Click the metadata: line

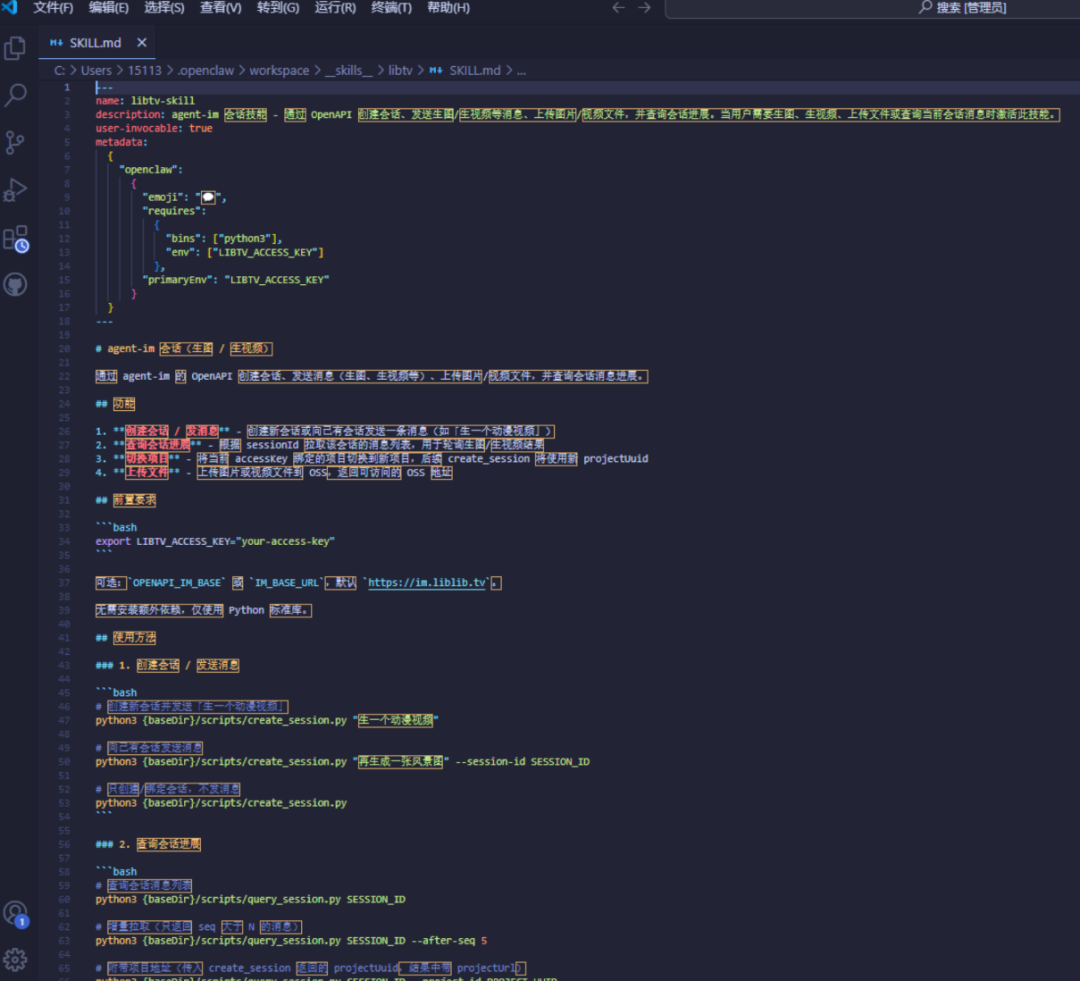coord(121,142)
